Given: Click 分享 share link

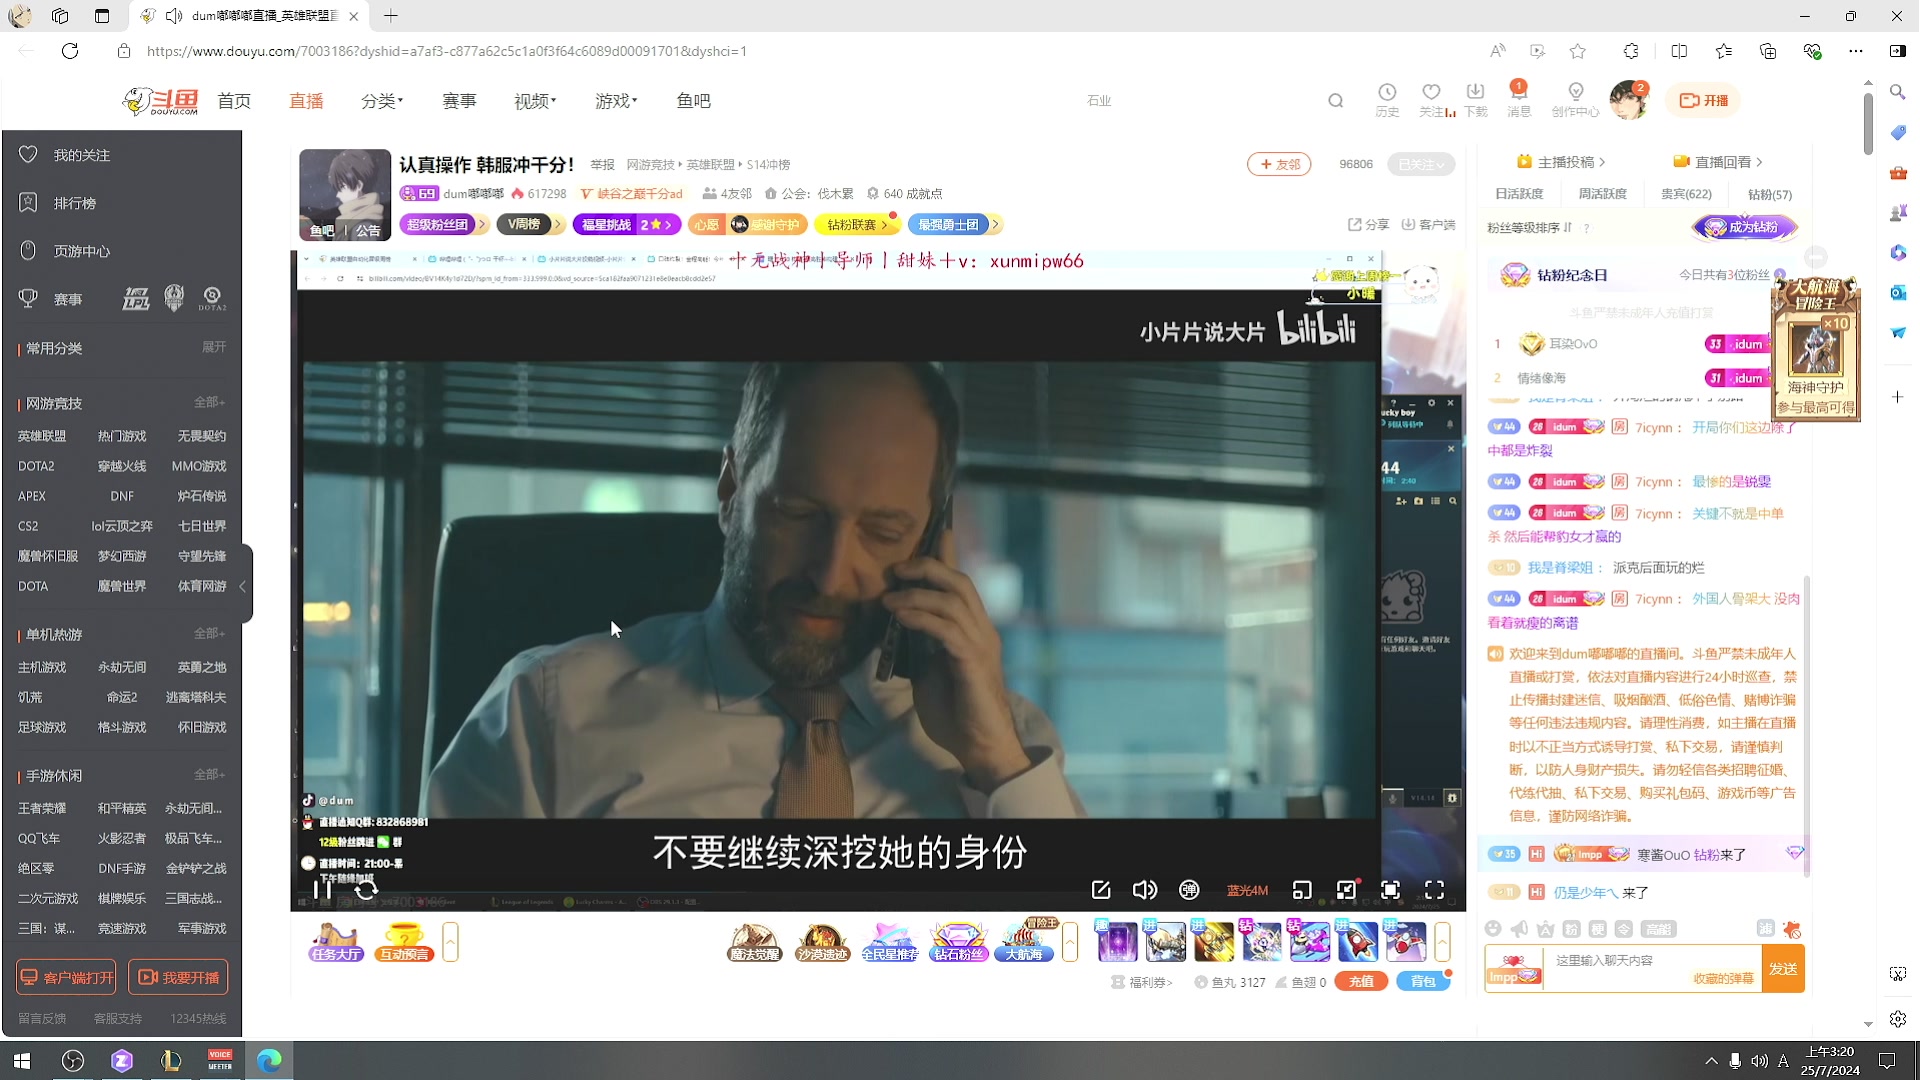Looking at the screenshot, I should (1369, 224).
